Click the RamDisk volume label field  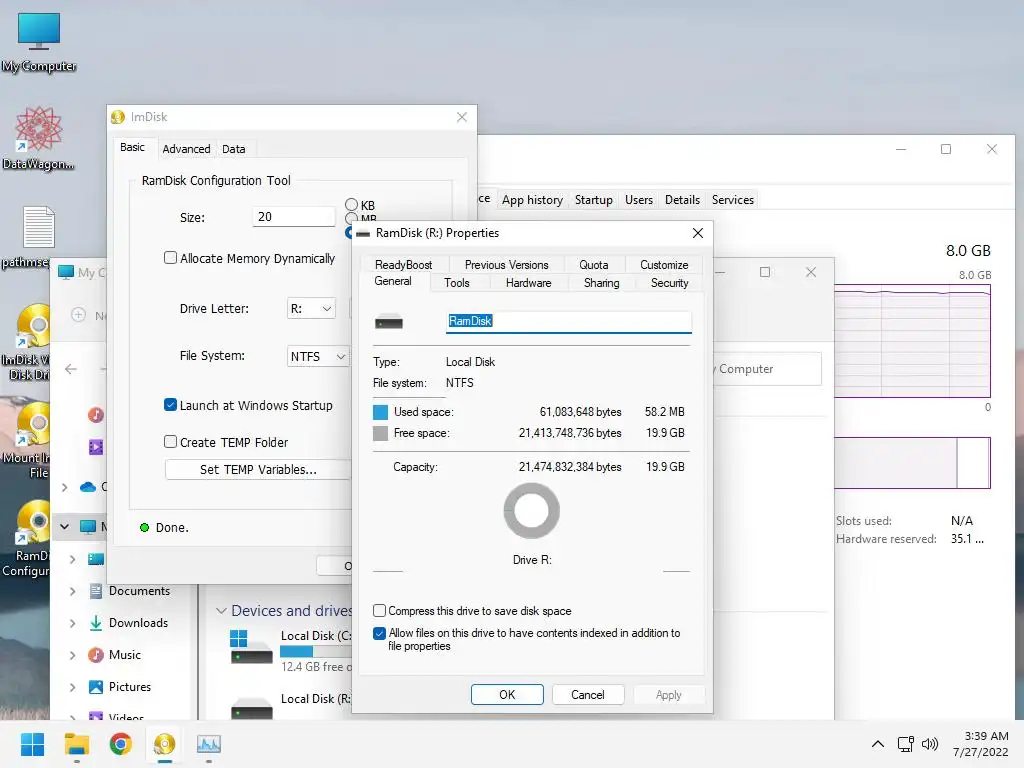[x=568, y=321]
